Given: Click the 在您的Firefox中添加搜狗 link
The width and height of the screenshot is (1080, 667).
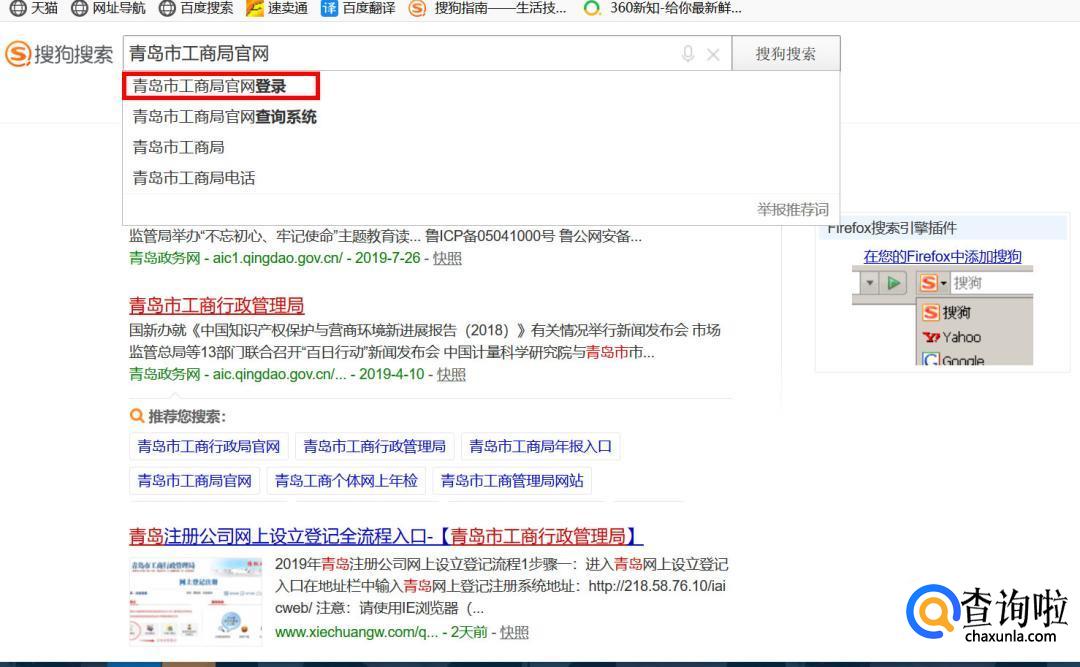Looking at the screenshot, I should [x=942, y=256].
